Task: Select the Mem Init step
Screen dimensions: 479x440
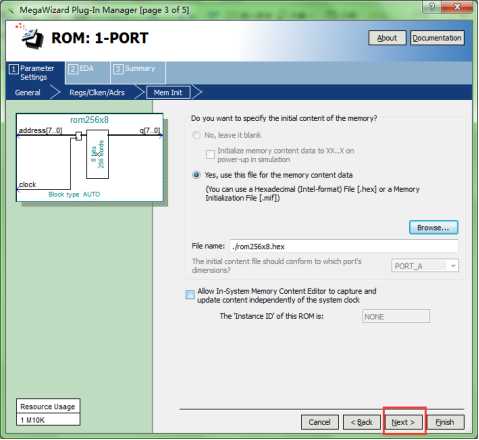Action: pyautogui.click(x=168, y=93)
